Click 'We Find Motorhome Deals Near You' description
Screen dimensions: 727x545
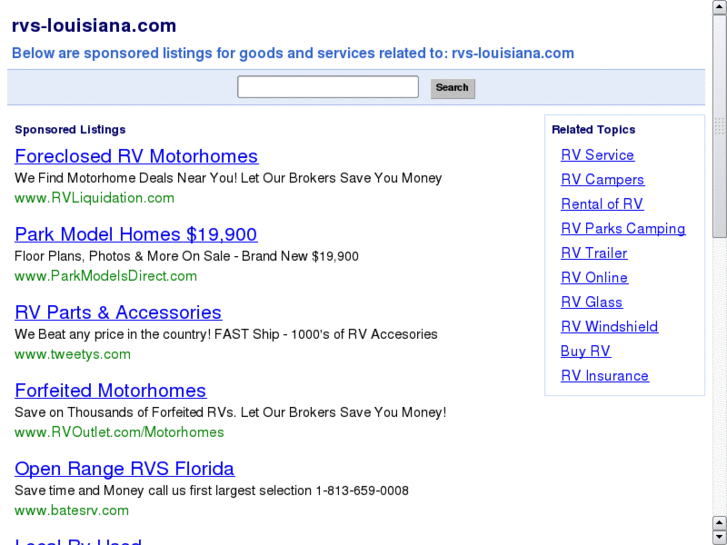pos(228,178)
